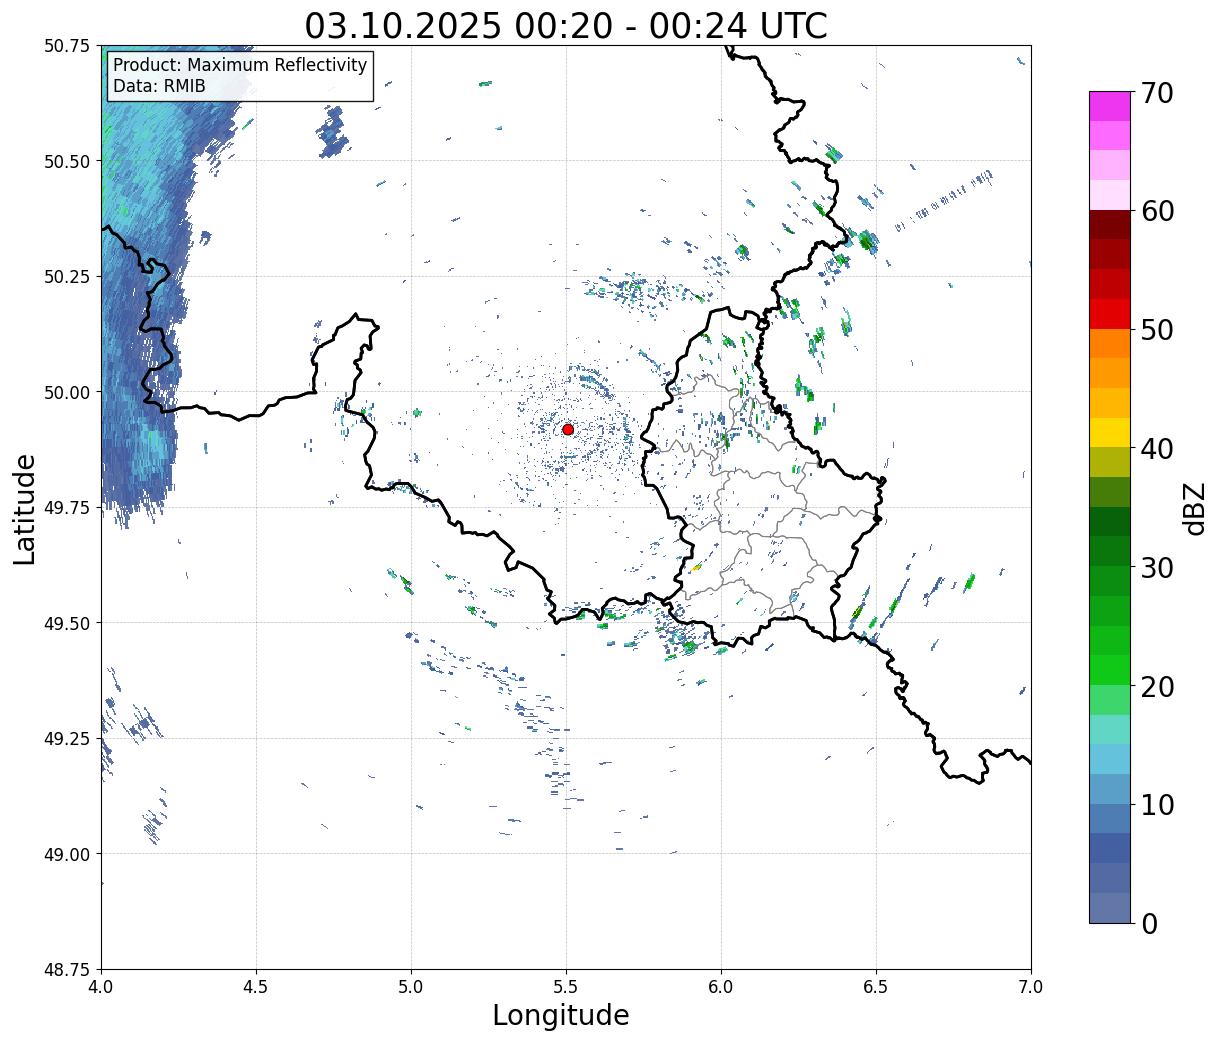
Task: Click the latitude tick label 49.75
Action: [x=67, y=508]
